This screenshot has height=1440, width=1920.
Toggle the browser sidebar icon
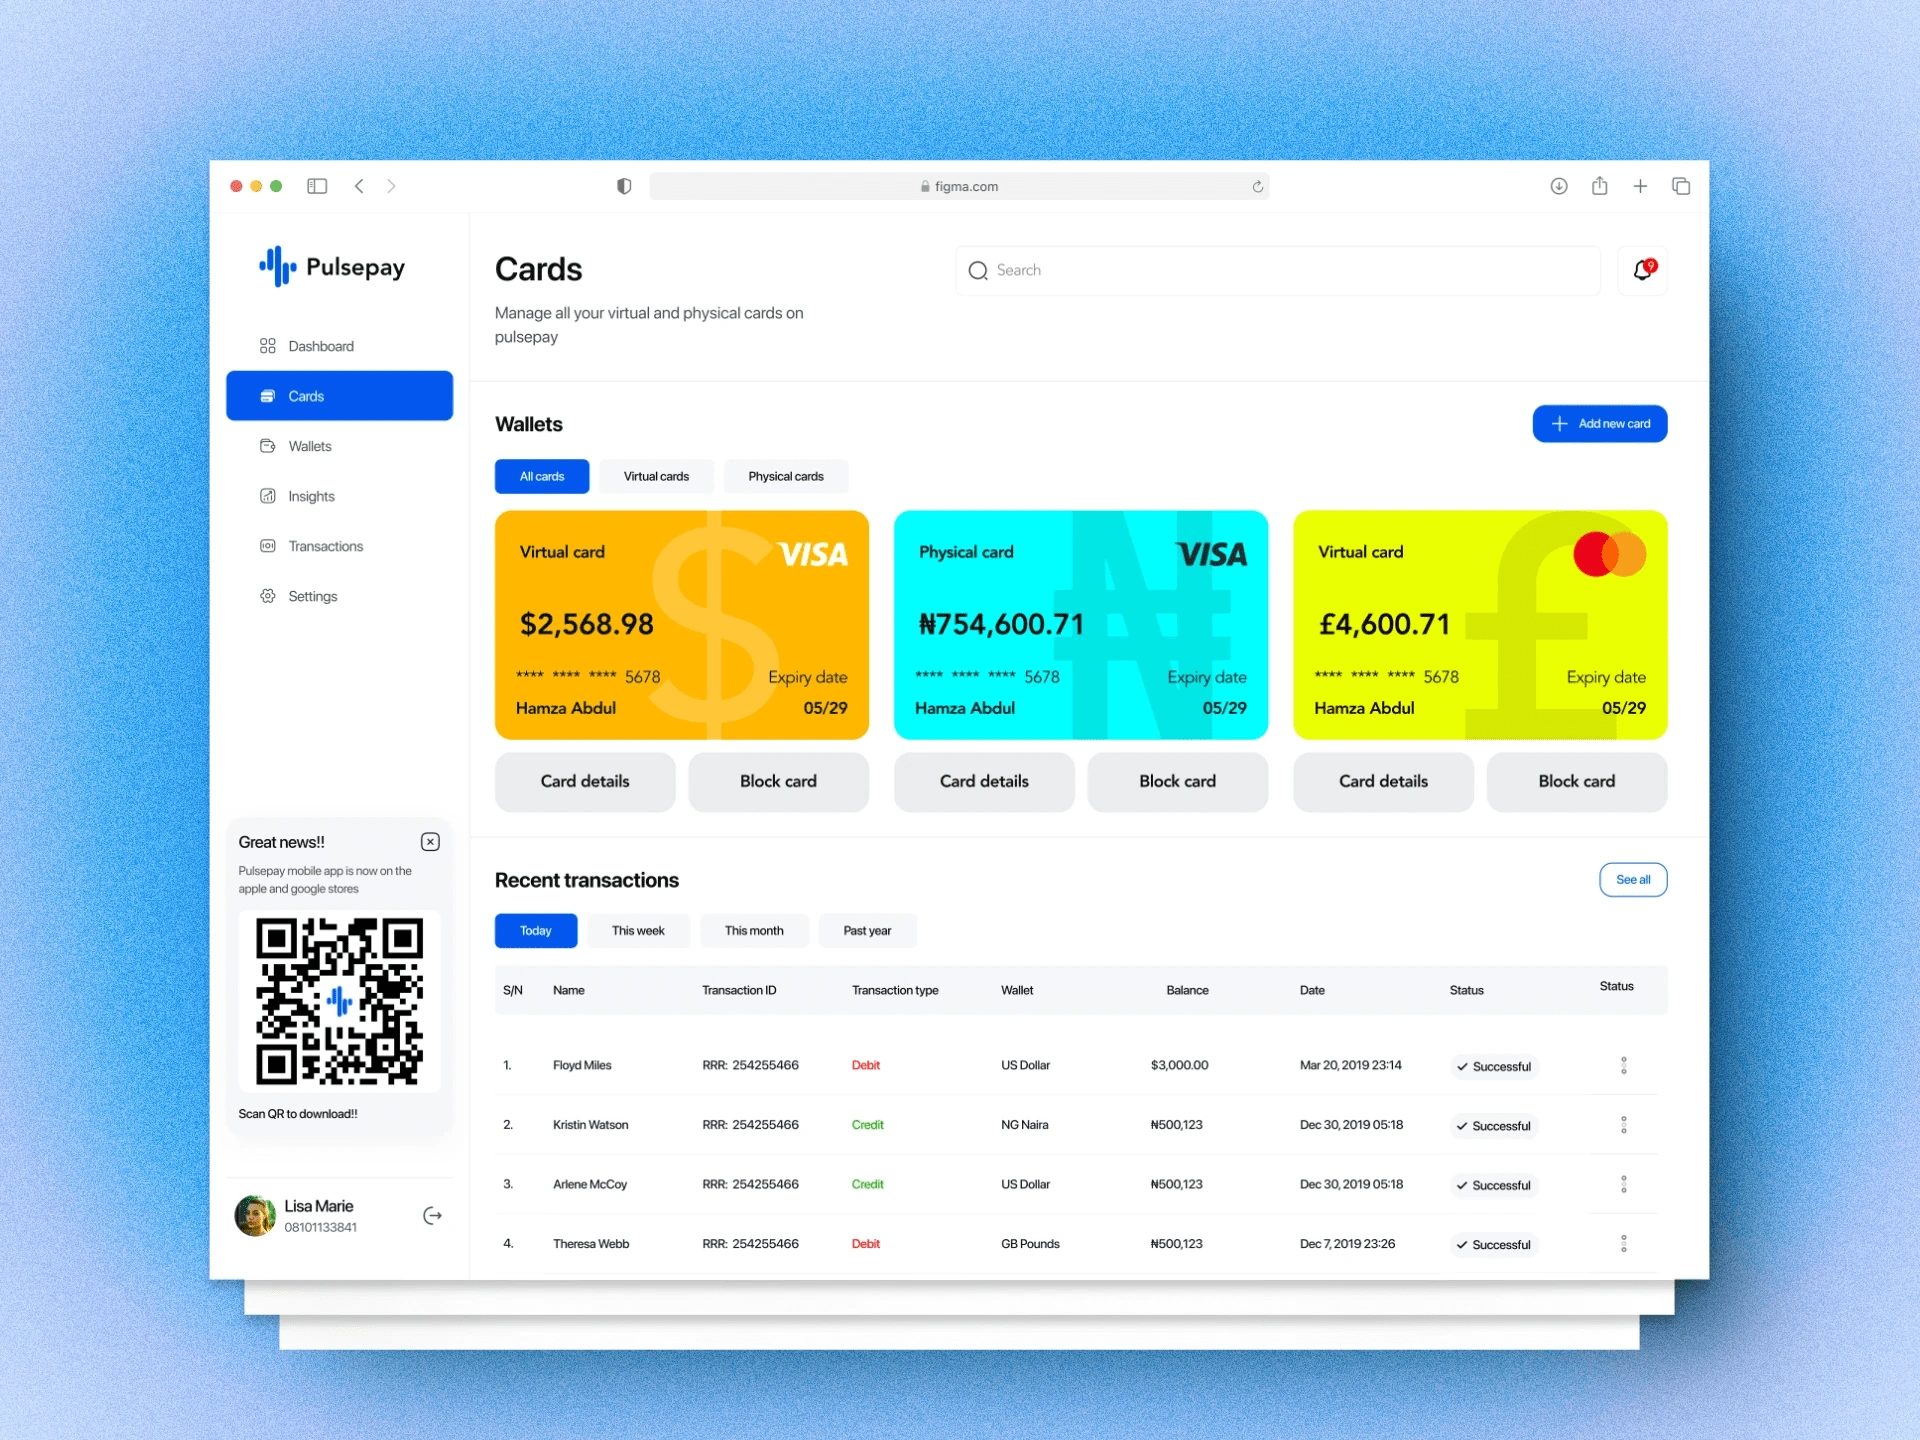tap(317, 186)
